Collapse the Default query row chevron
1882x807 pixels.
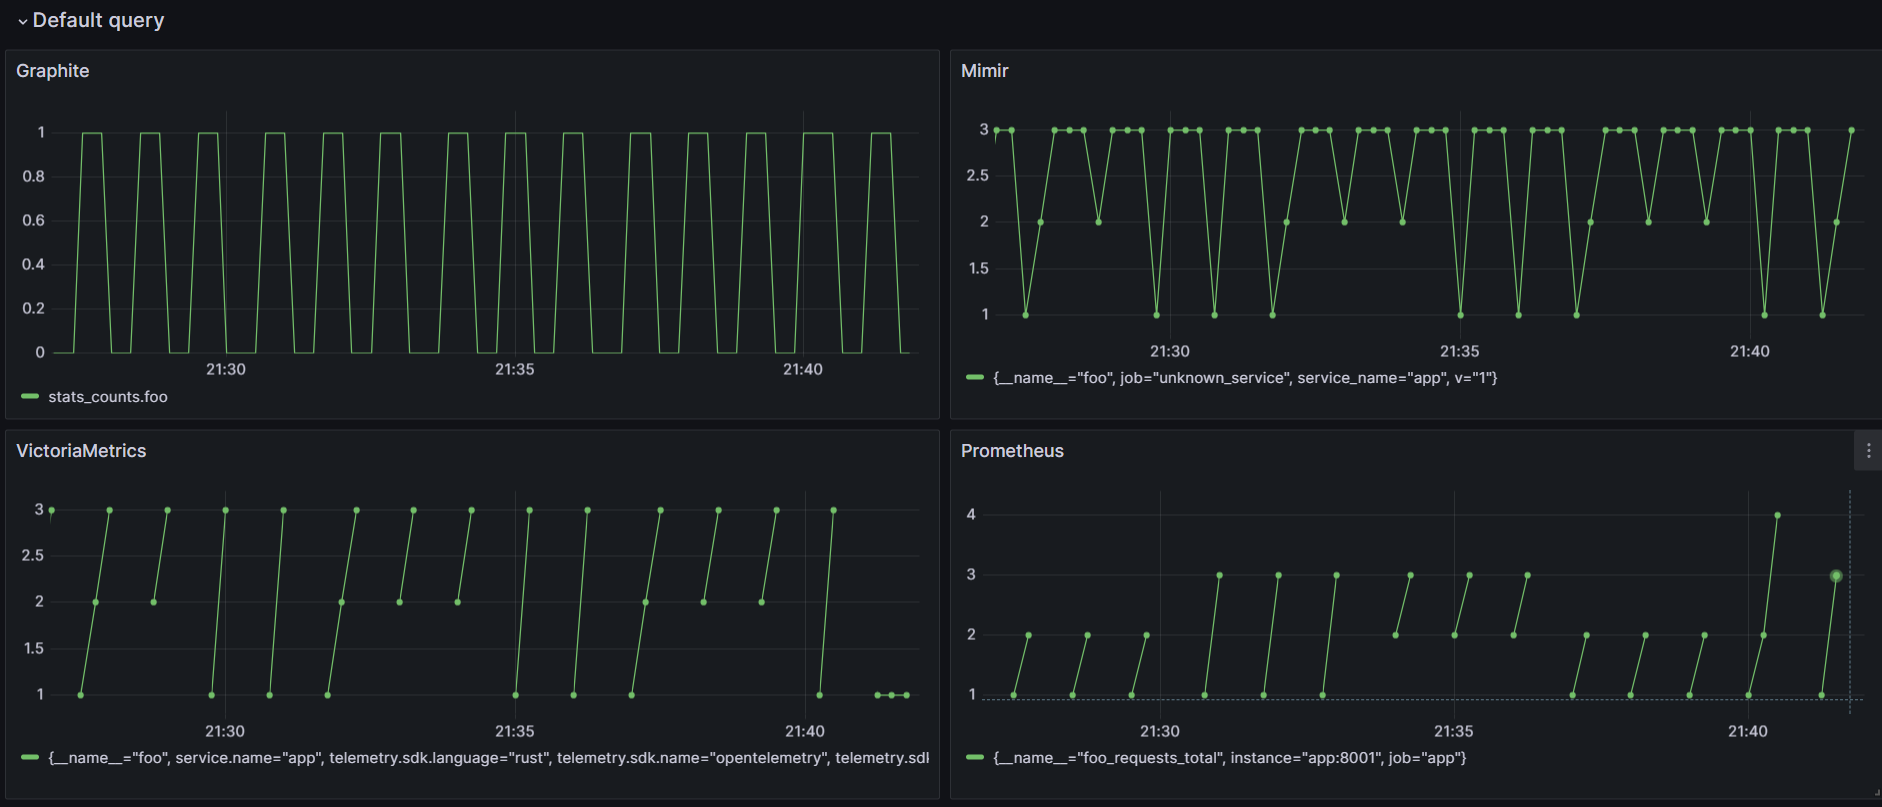tap(22, 21)
